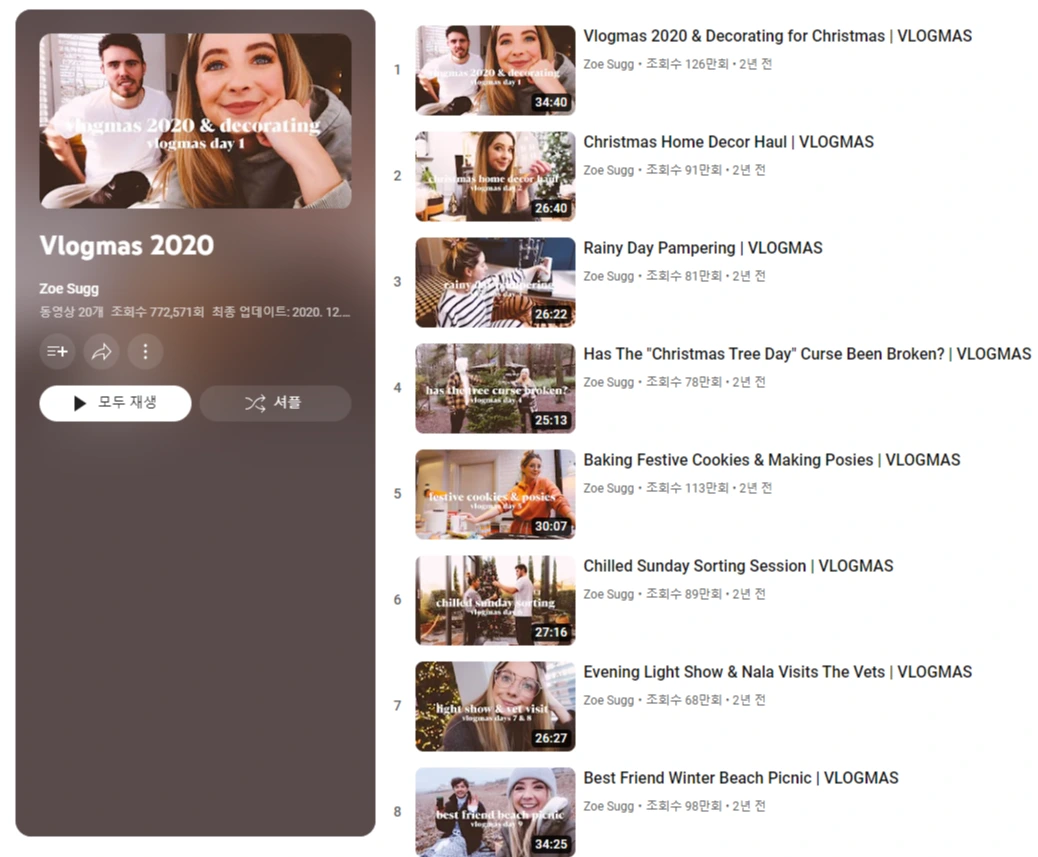Click the 최종 업데이트 last updated text
The image size is (1038, 857).
[x=281, y=312]
